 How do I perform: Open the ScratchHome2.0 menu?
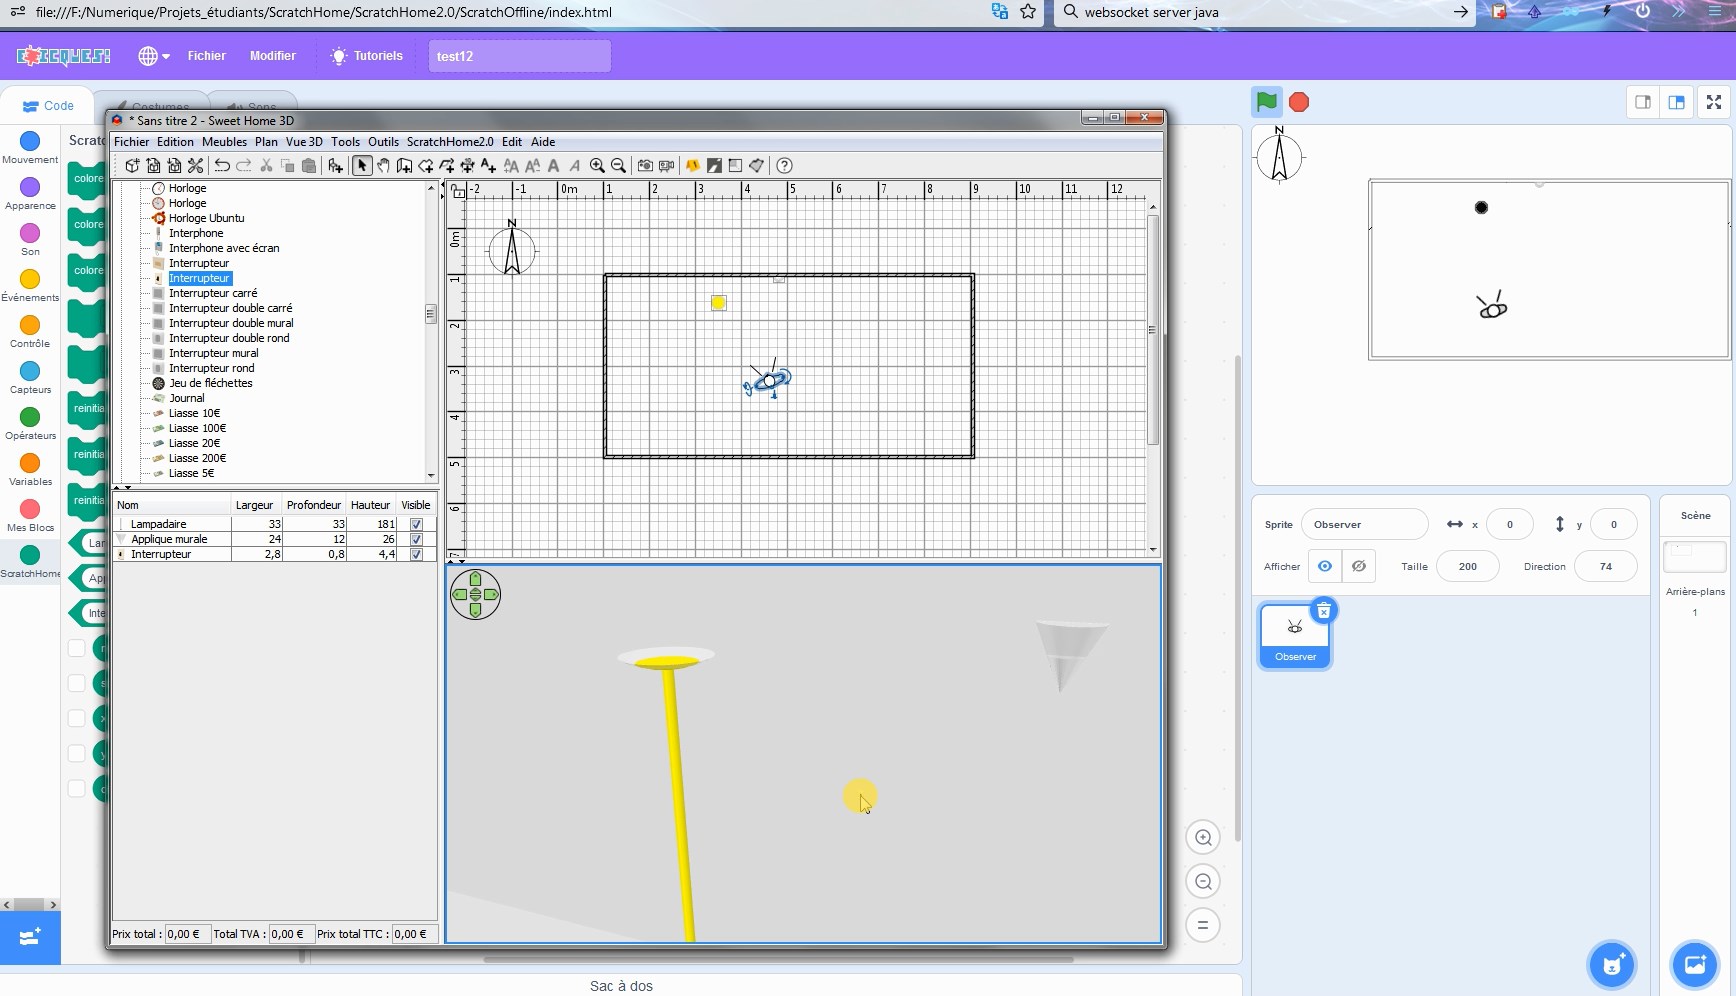(449, 142)
